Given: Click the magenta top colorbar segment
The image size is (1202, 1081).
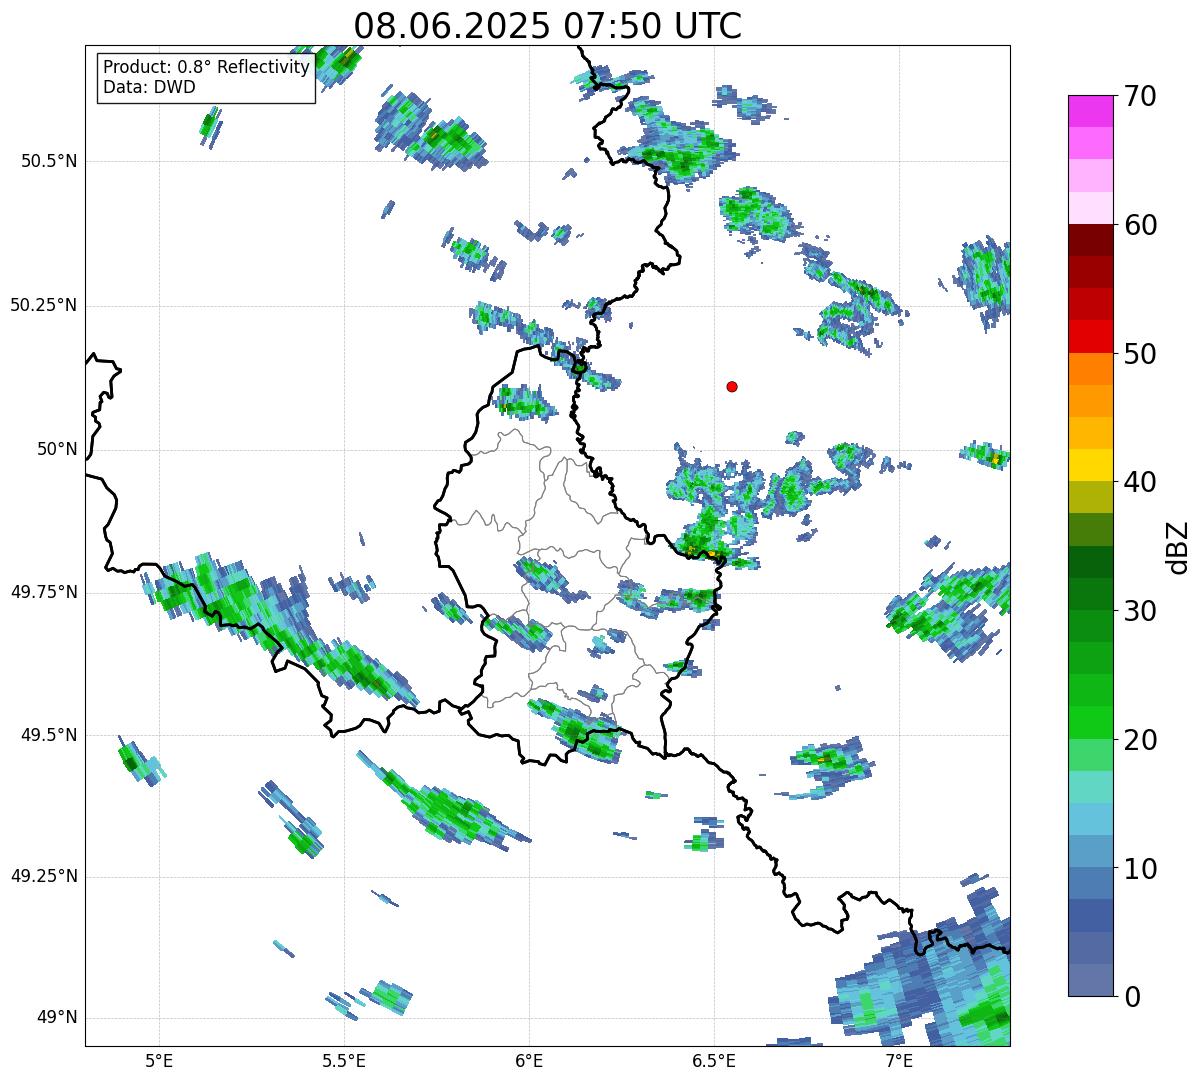Looking at the screenshot, I should (1091, 111).
